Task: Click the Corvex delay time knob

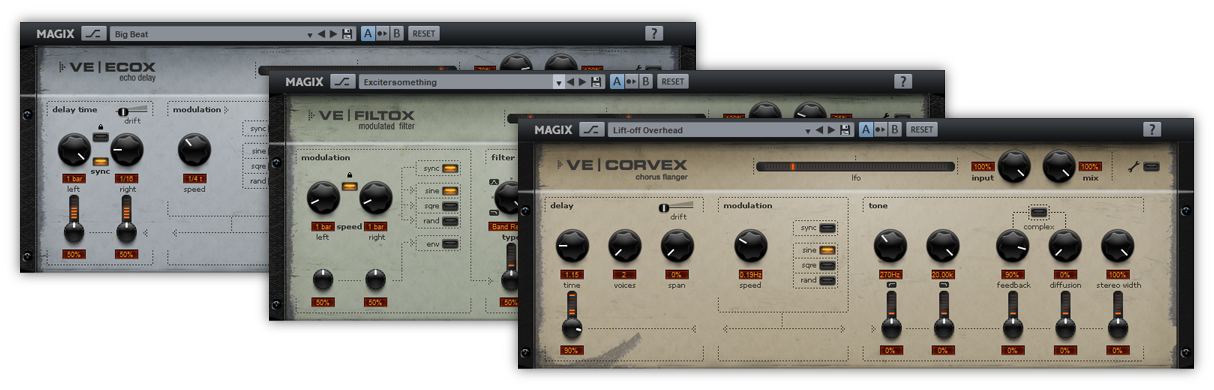Action: (x=572, y=245)
